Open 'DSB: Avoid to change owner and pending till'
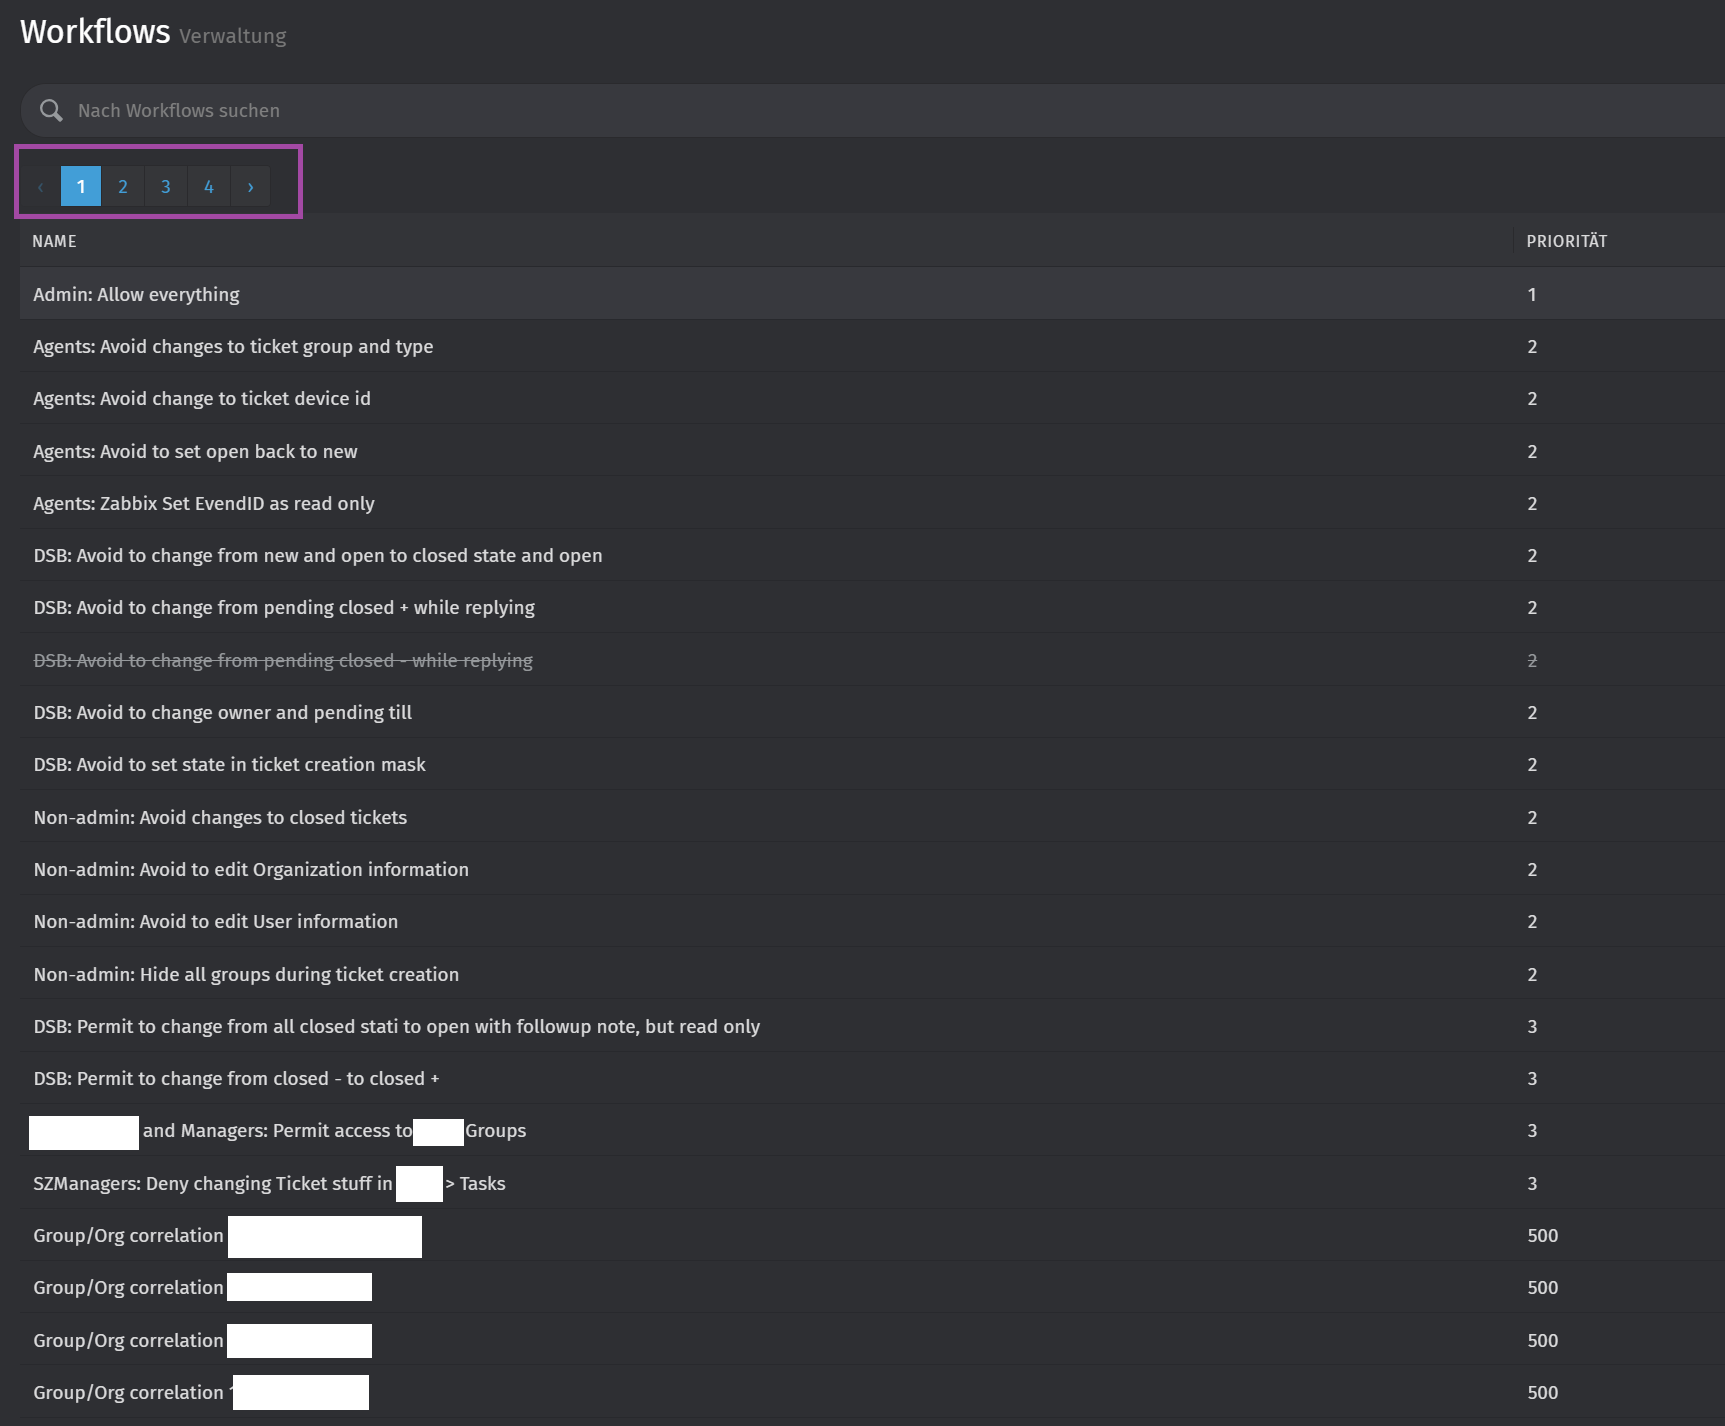 pyautogui.click(x=222, y=713)
